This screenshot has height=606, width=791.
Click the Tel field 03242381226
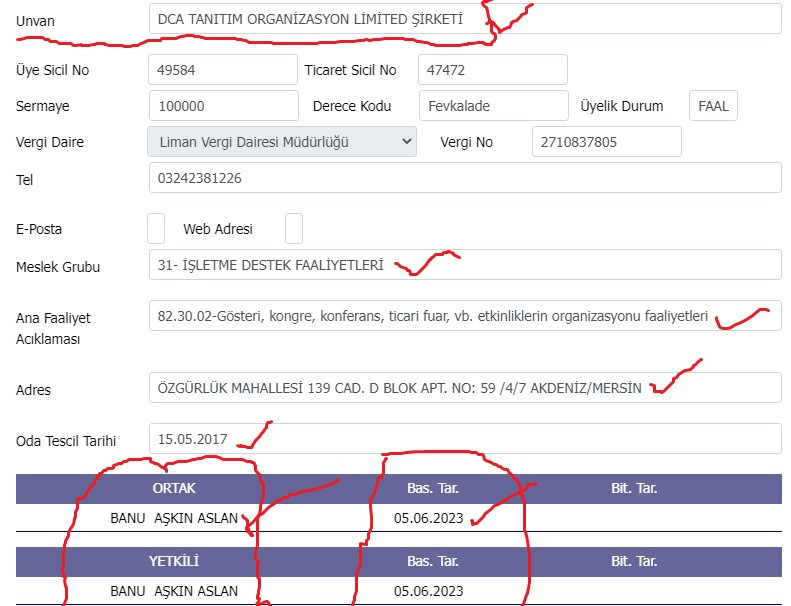click(x=465, y=178)
